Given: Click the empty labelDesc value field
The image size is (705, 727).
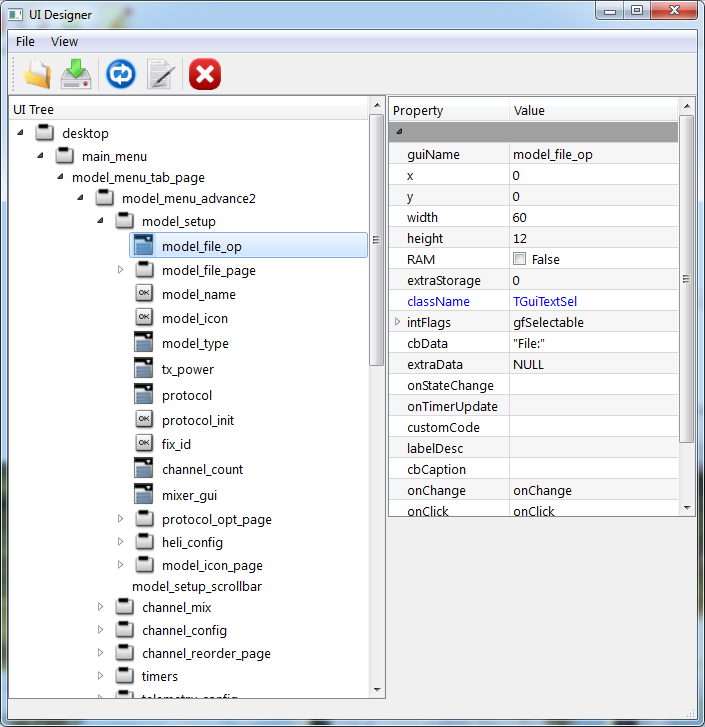Looking at the screenshot, I should (594, 448).
